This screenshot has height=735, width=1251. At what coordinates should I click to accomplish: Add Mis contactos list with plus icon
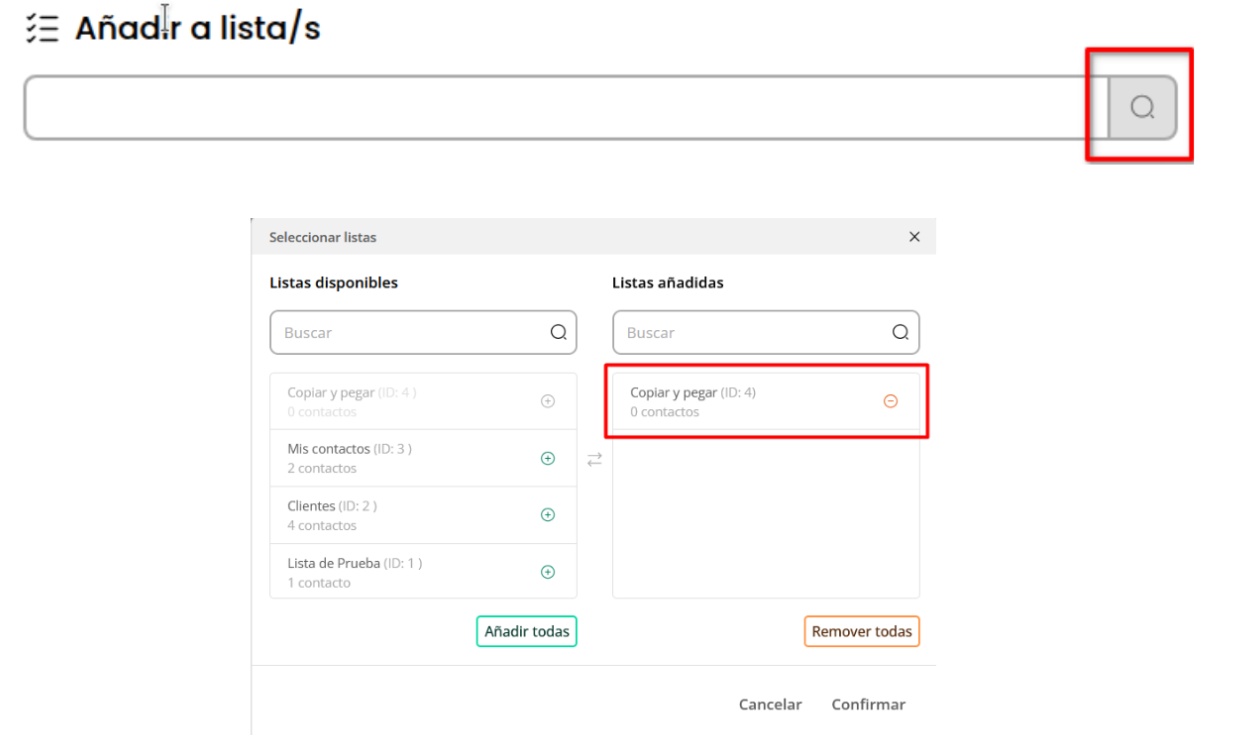tap(547, 458)
